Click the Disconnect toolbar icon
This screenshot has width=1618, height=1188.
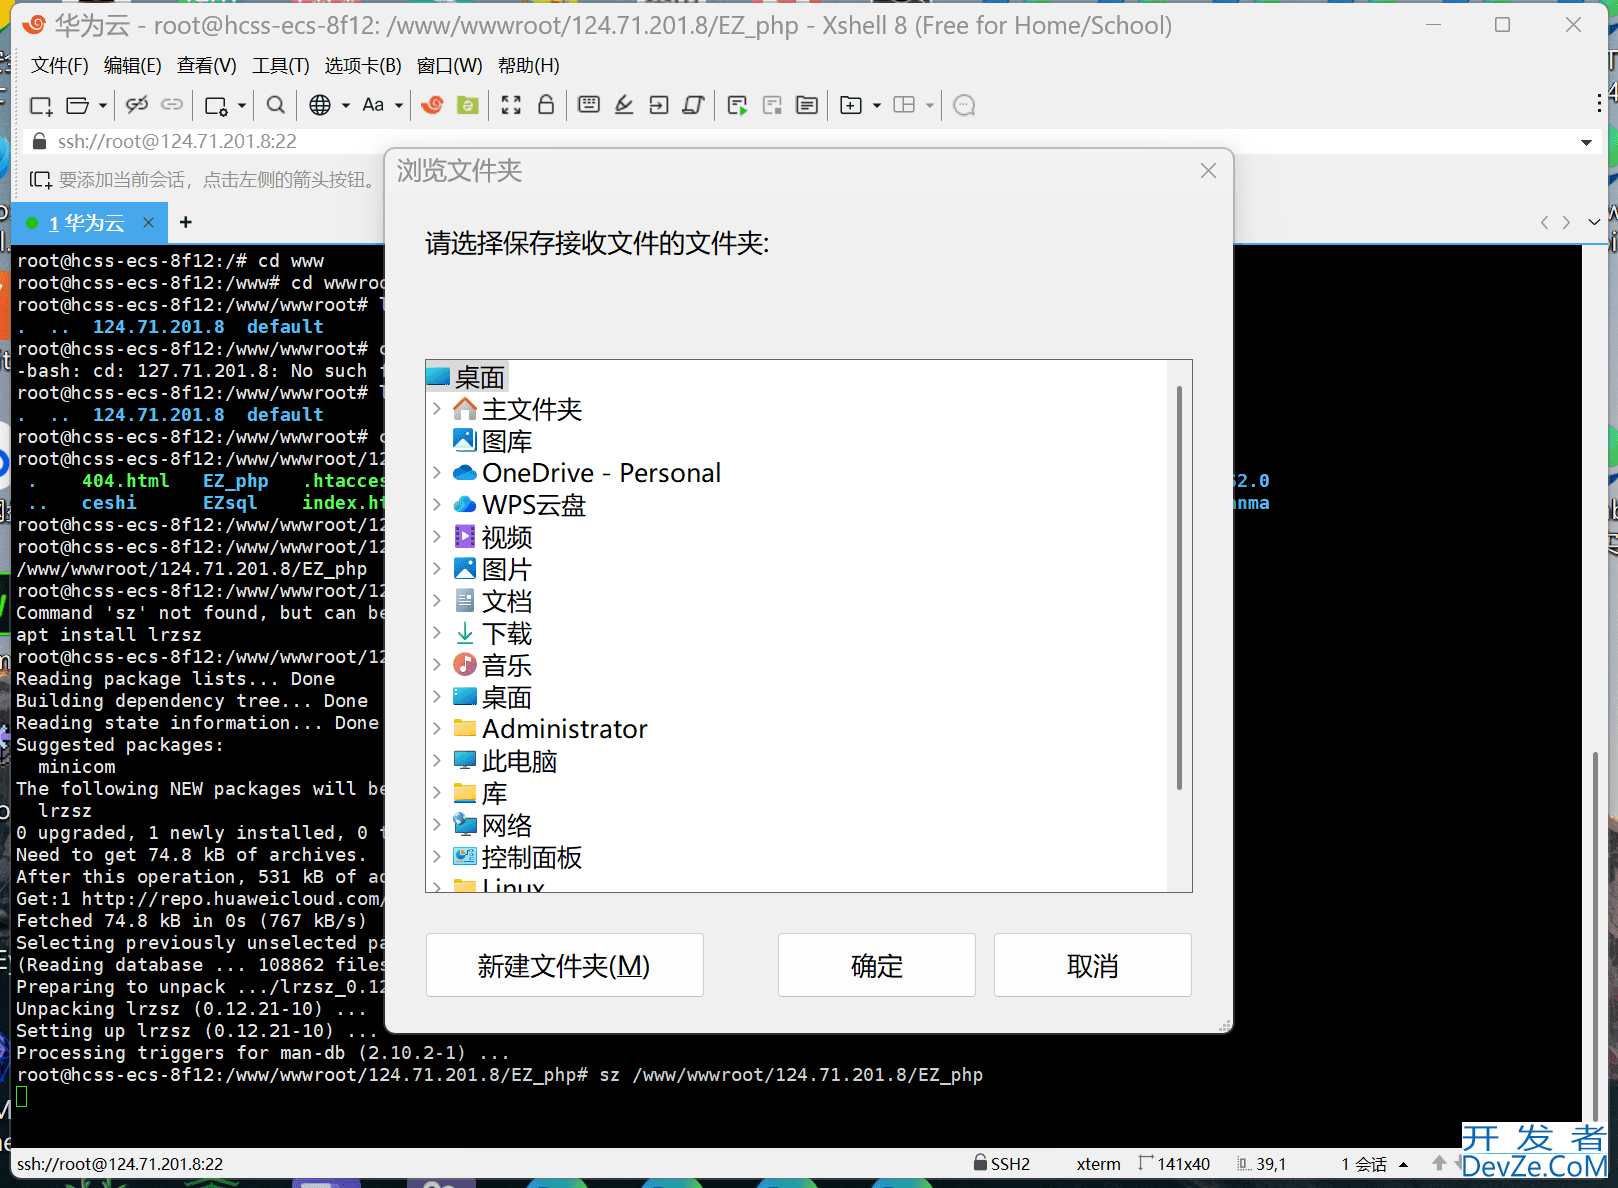137,104
